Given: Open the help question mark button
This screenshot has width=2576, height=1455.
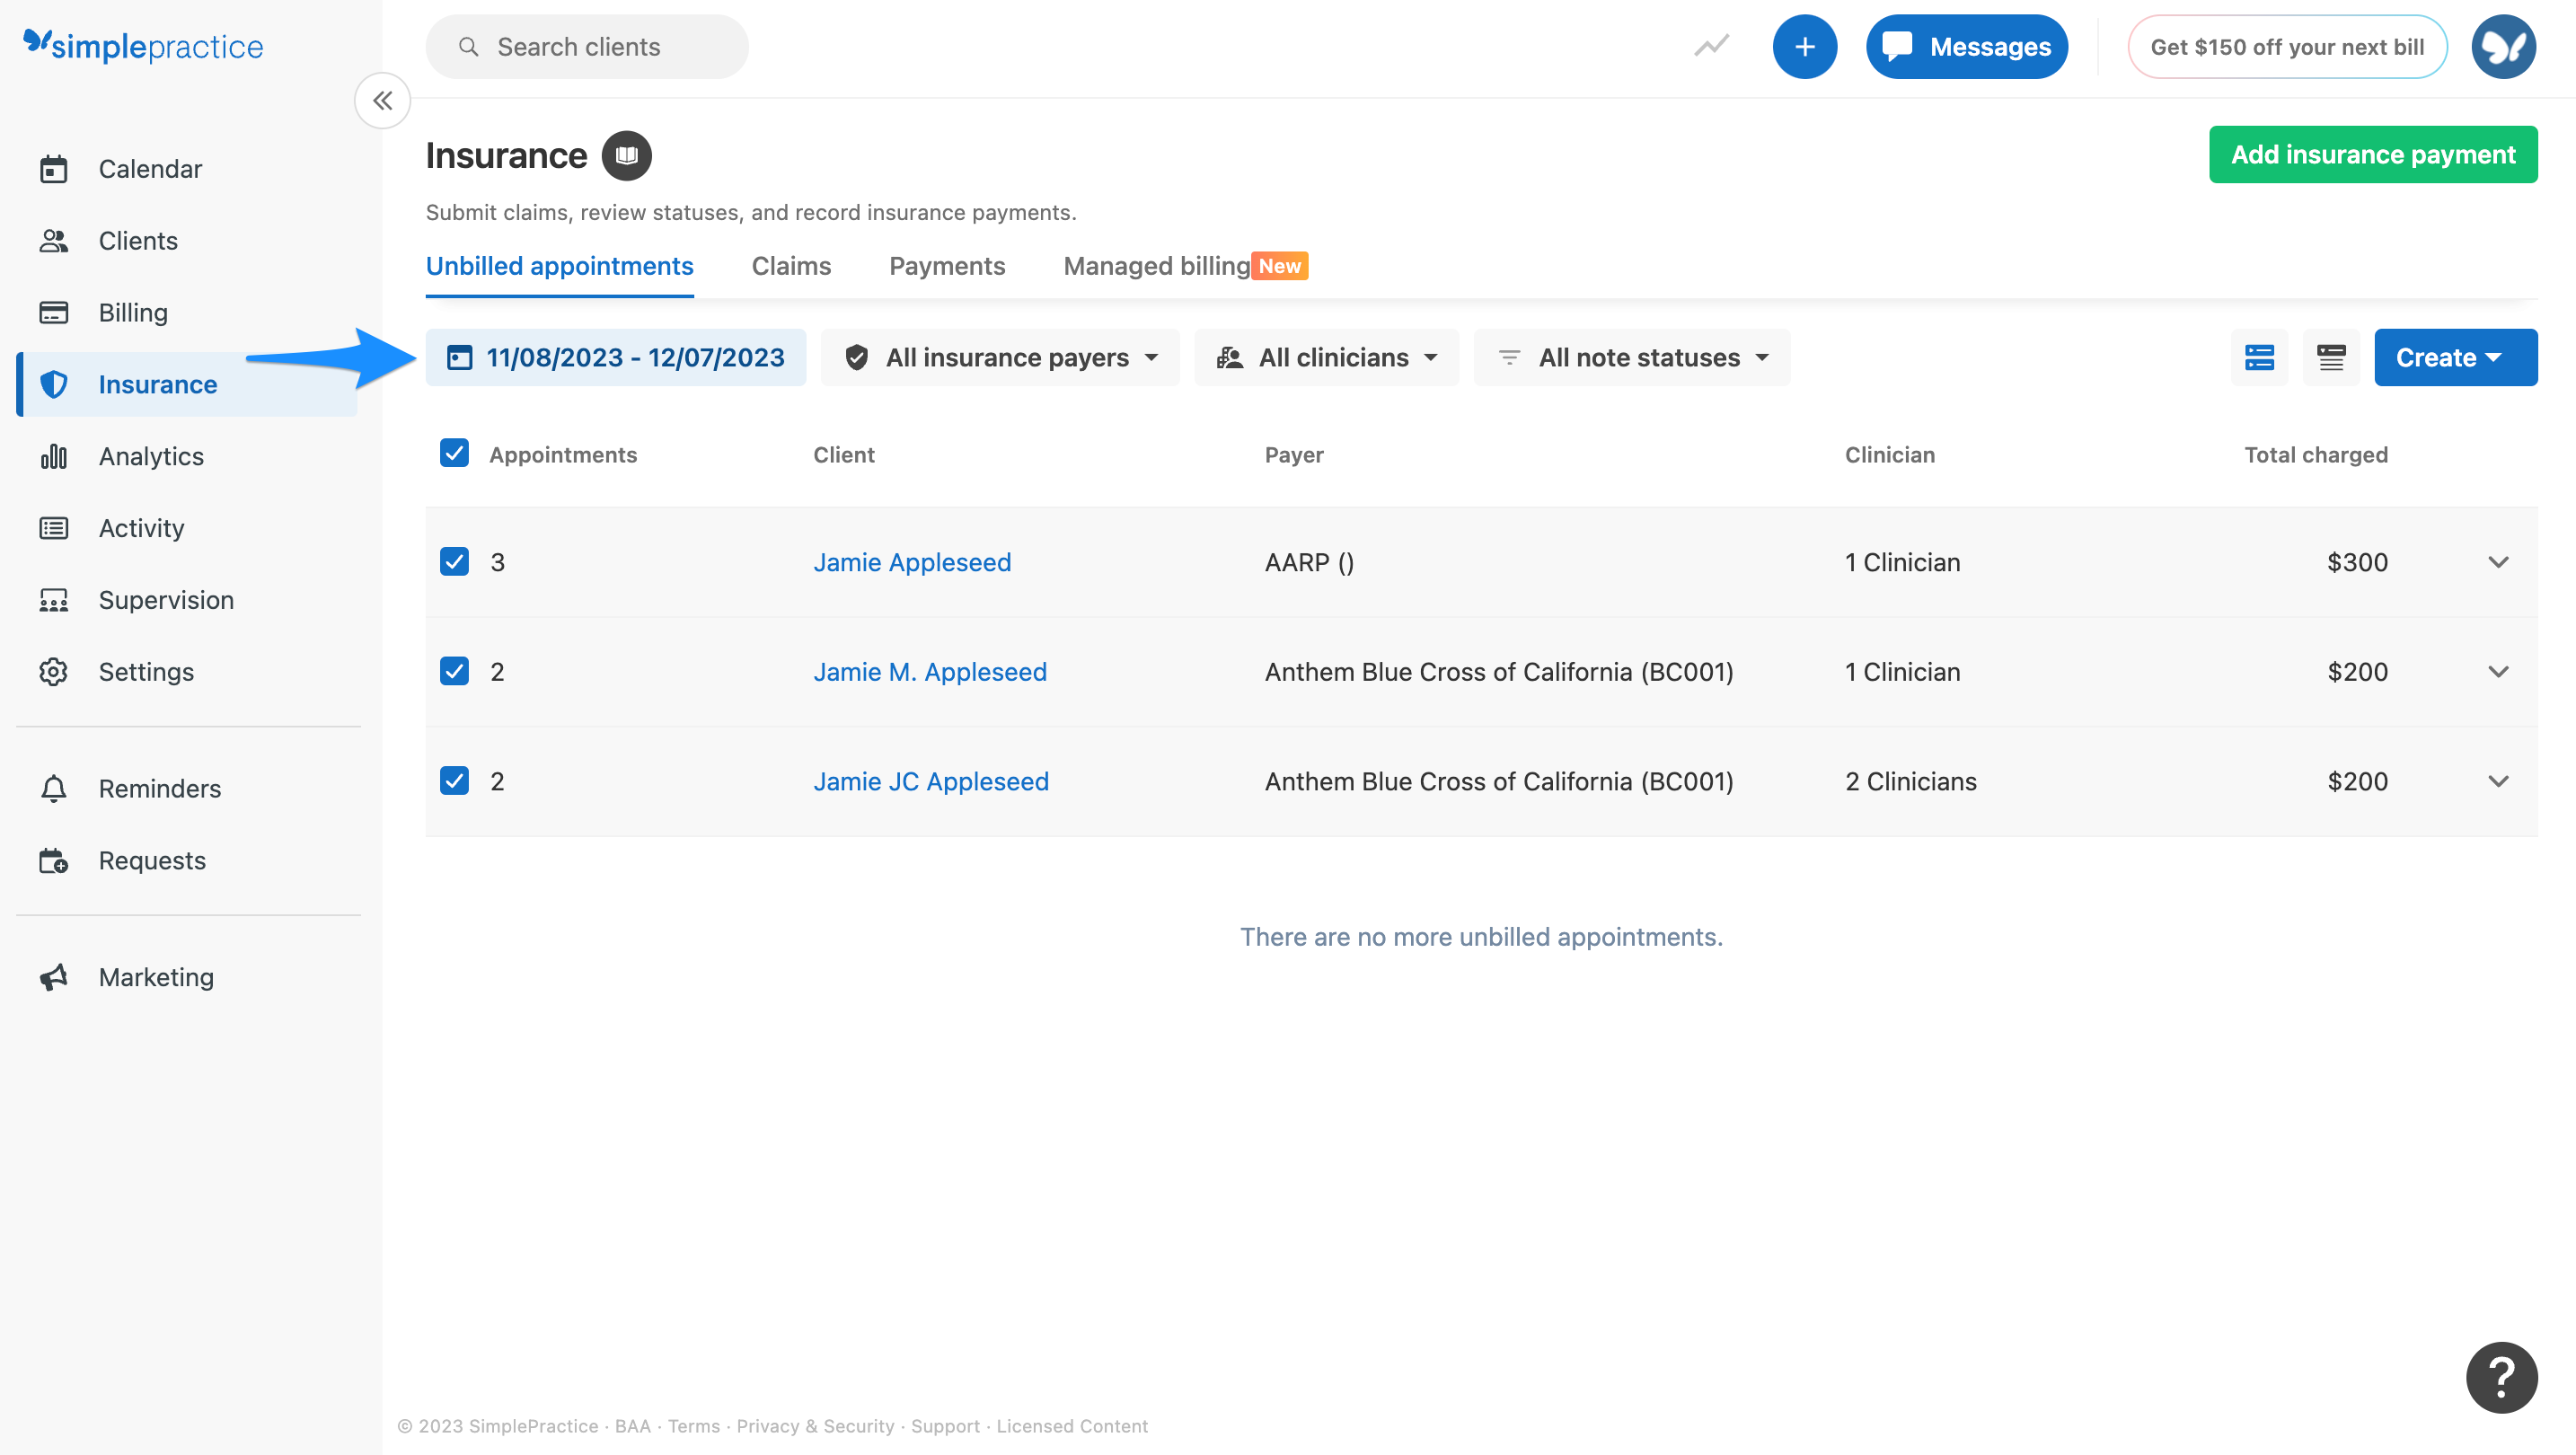Looking at the screenshot, I should pos(2501,1377).
